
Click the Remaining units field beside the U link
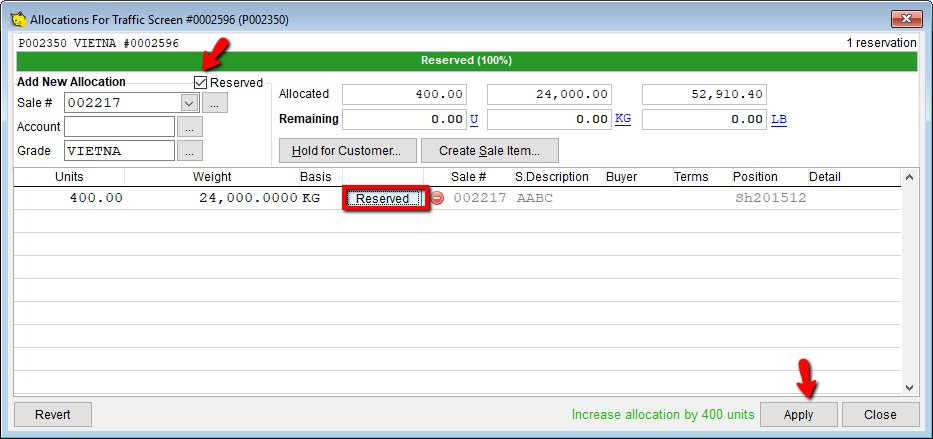[405, 120]
